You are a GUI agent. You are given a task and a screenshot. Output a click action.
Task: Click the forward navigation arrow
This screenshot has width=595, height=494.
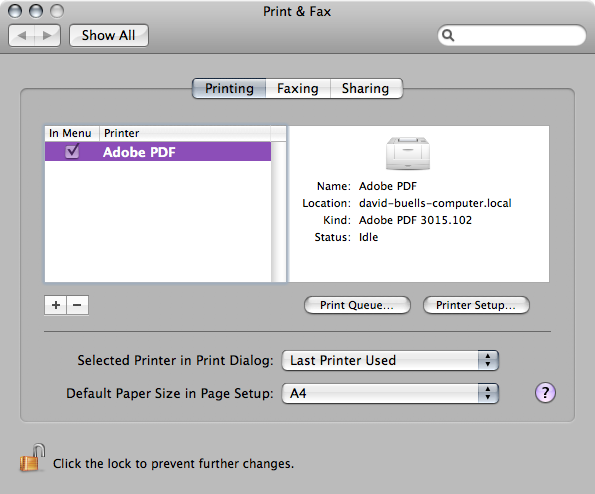pyautogui.click(x=47, y=36)
